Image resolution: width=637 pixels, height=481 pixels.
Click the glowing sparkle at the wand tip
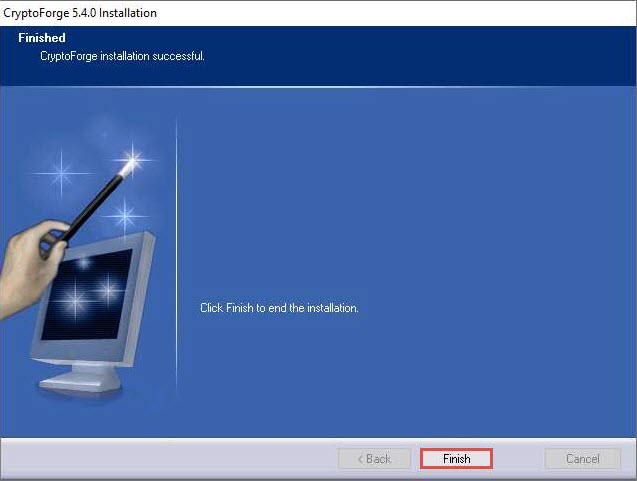[131, 158]
